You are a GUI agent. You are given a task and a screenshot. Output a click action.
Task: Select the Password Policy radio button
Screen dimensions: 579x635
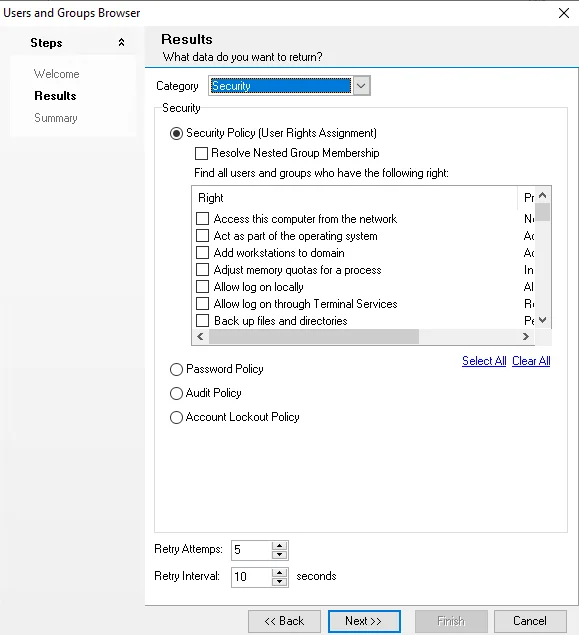click(x=176, y=369)
